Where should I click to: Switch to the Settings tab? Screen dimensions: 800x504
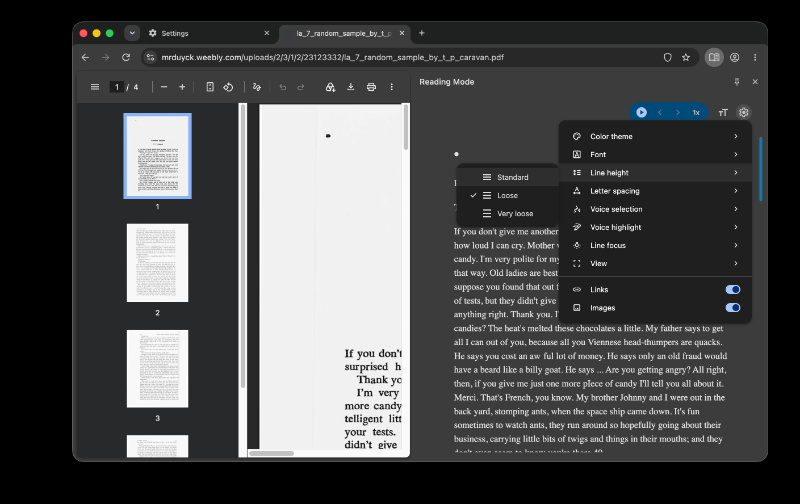point(209,33)
